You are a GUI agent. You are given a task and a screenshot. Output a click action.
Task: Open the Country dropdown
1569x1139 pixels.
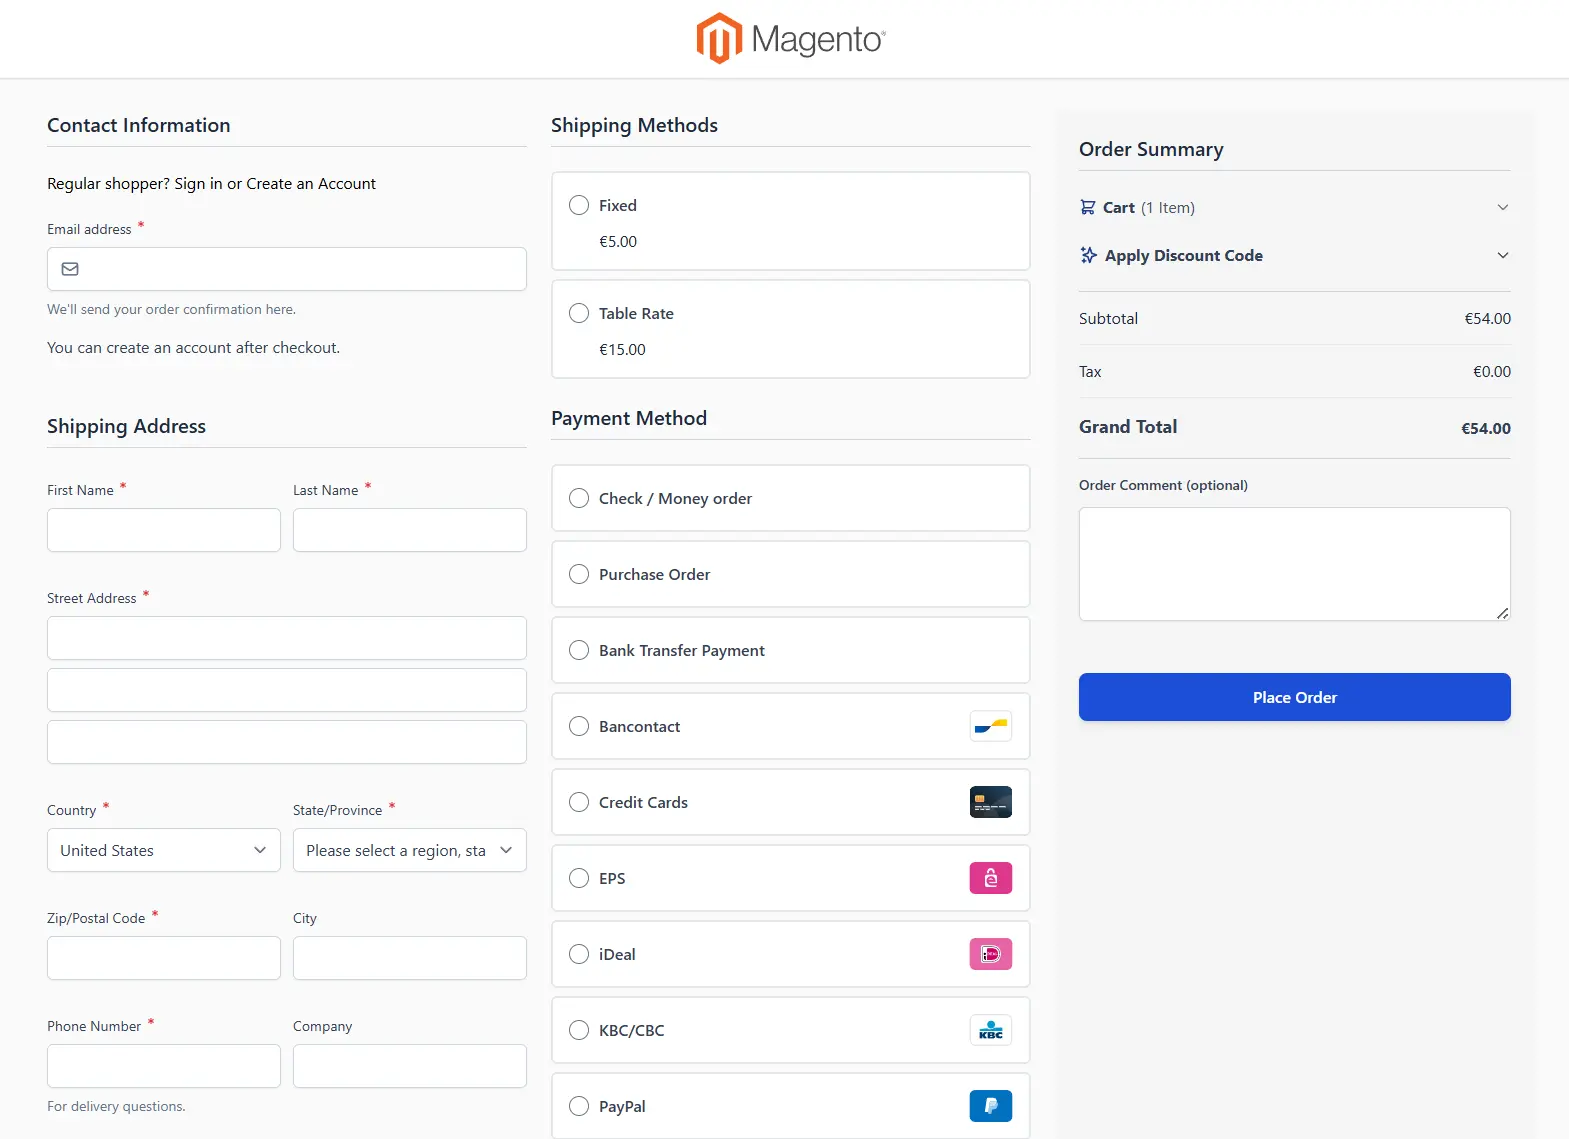[163, 850]
